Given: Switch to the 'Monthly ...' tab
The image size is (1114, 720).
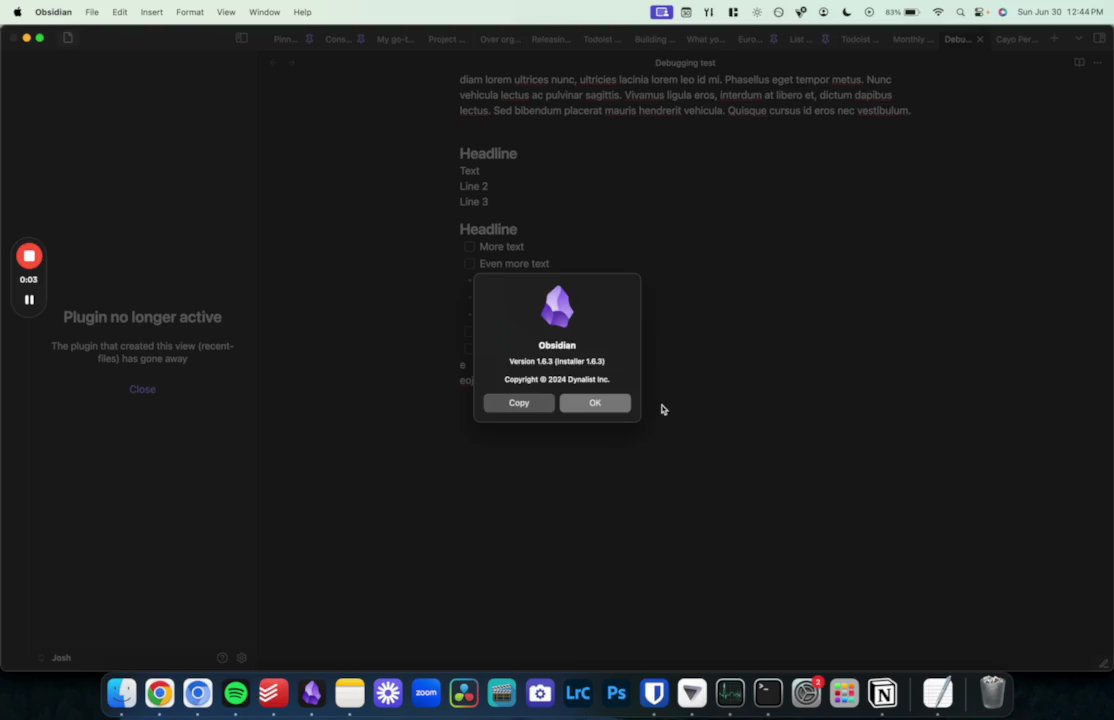Looking at the screenshot, I should (x=912, y=39).
